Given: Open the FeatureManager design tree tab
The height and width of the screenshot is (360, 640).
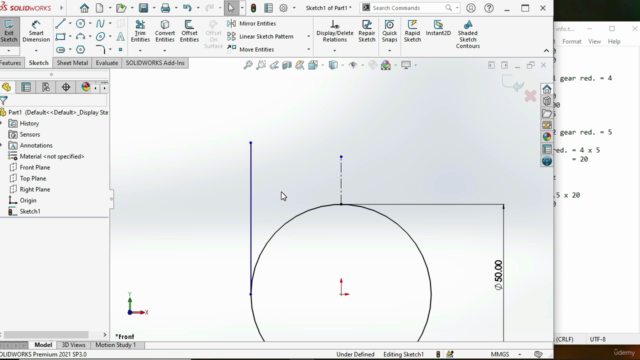Looking at the screenshot, I should click(x=6, y=87).
